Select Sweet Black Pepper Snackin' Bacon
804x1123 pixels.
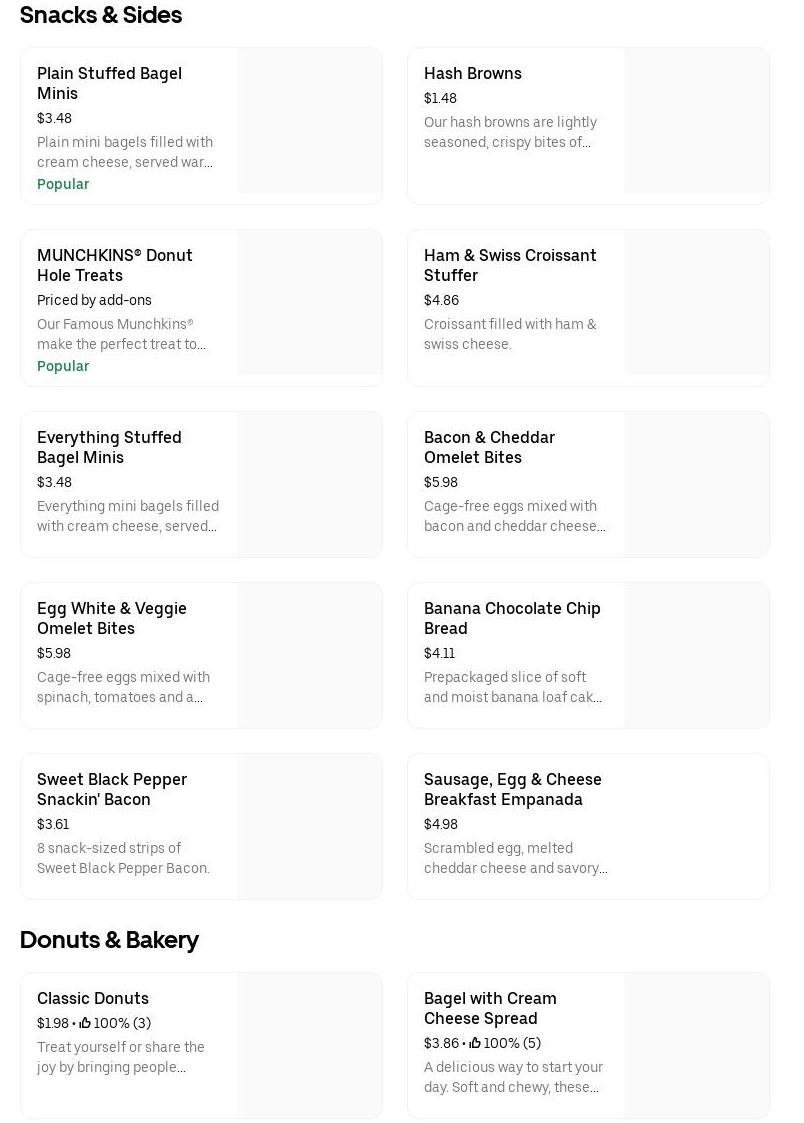111,789
